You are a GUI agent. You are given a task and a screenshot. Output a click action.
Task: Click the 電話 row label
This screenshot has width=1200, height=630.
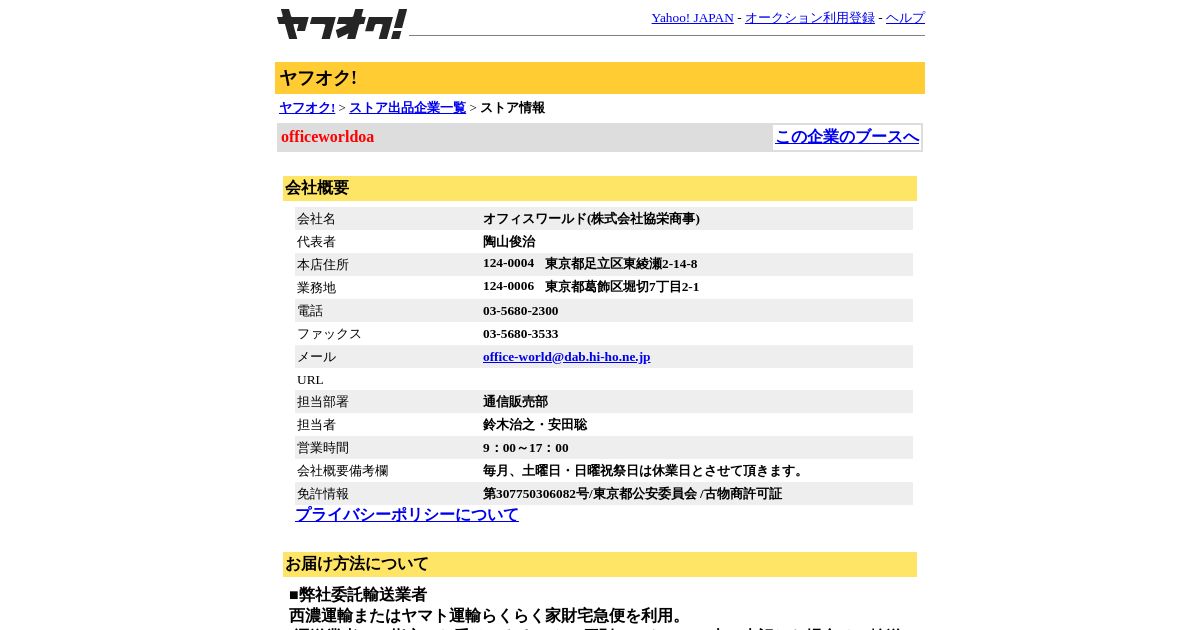coord(310,311)
